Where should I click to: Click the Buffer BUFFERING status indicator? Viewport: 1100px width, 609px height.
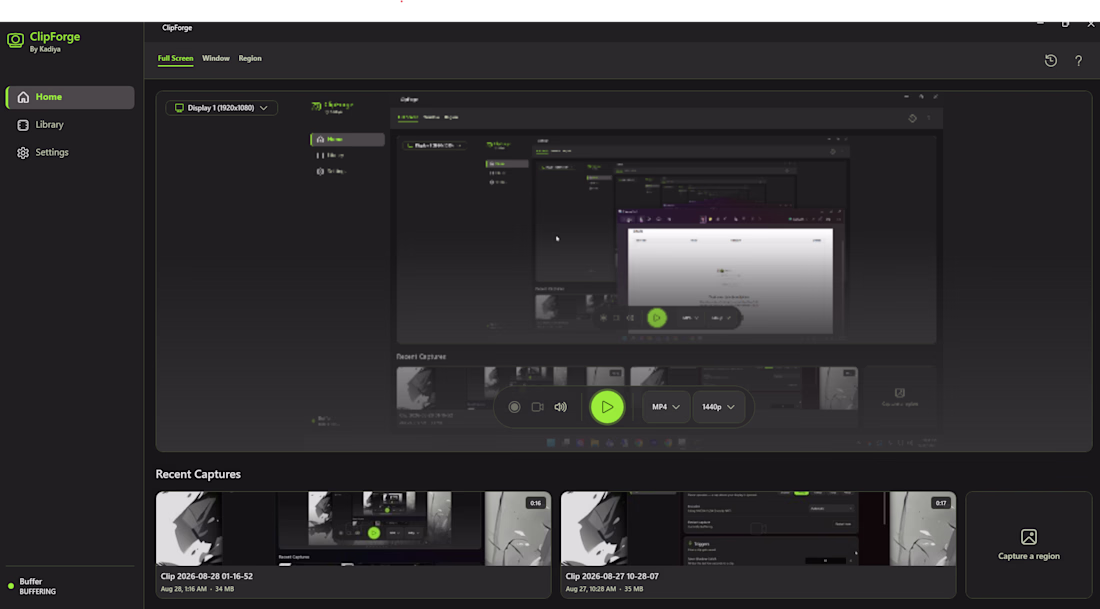pyautogui.click(x=32, y=587)
